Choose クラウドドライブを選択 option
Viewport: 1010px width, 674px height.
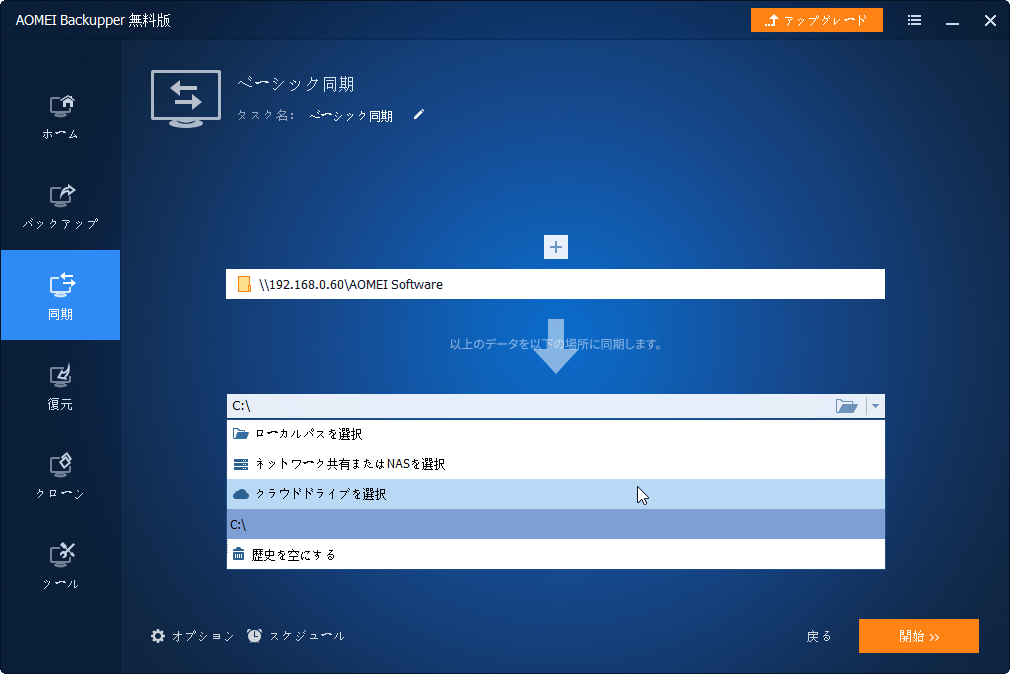pos(556,494)
